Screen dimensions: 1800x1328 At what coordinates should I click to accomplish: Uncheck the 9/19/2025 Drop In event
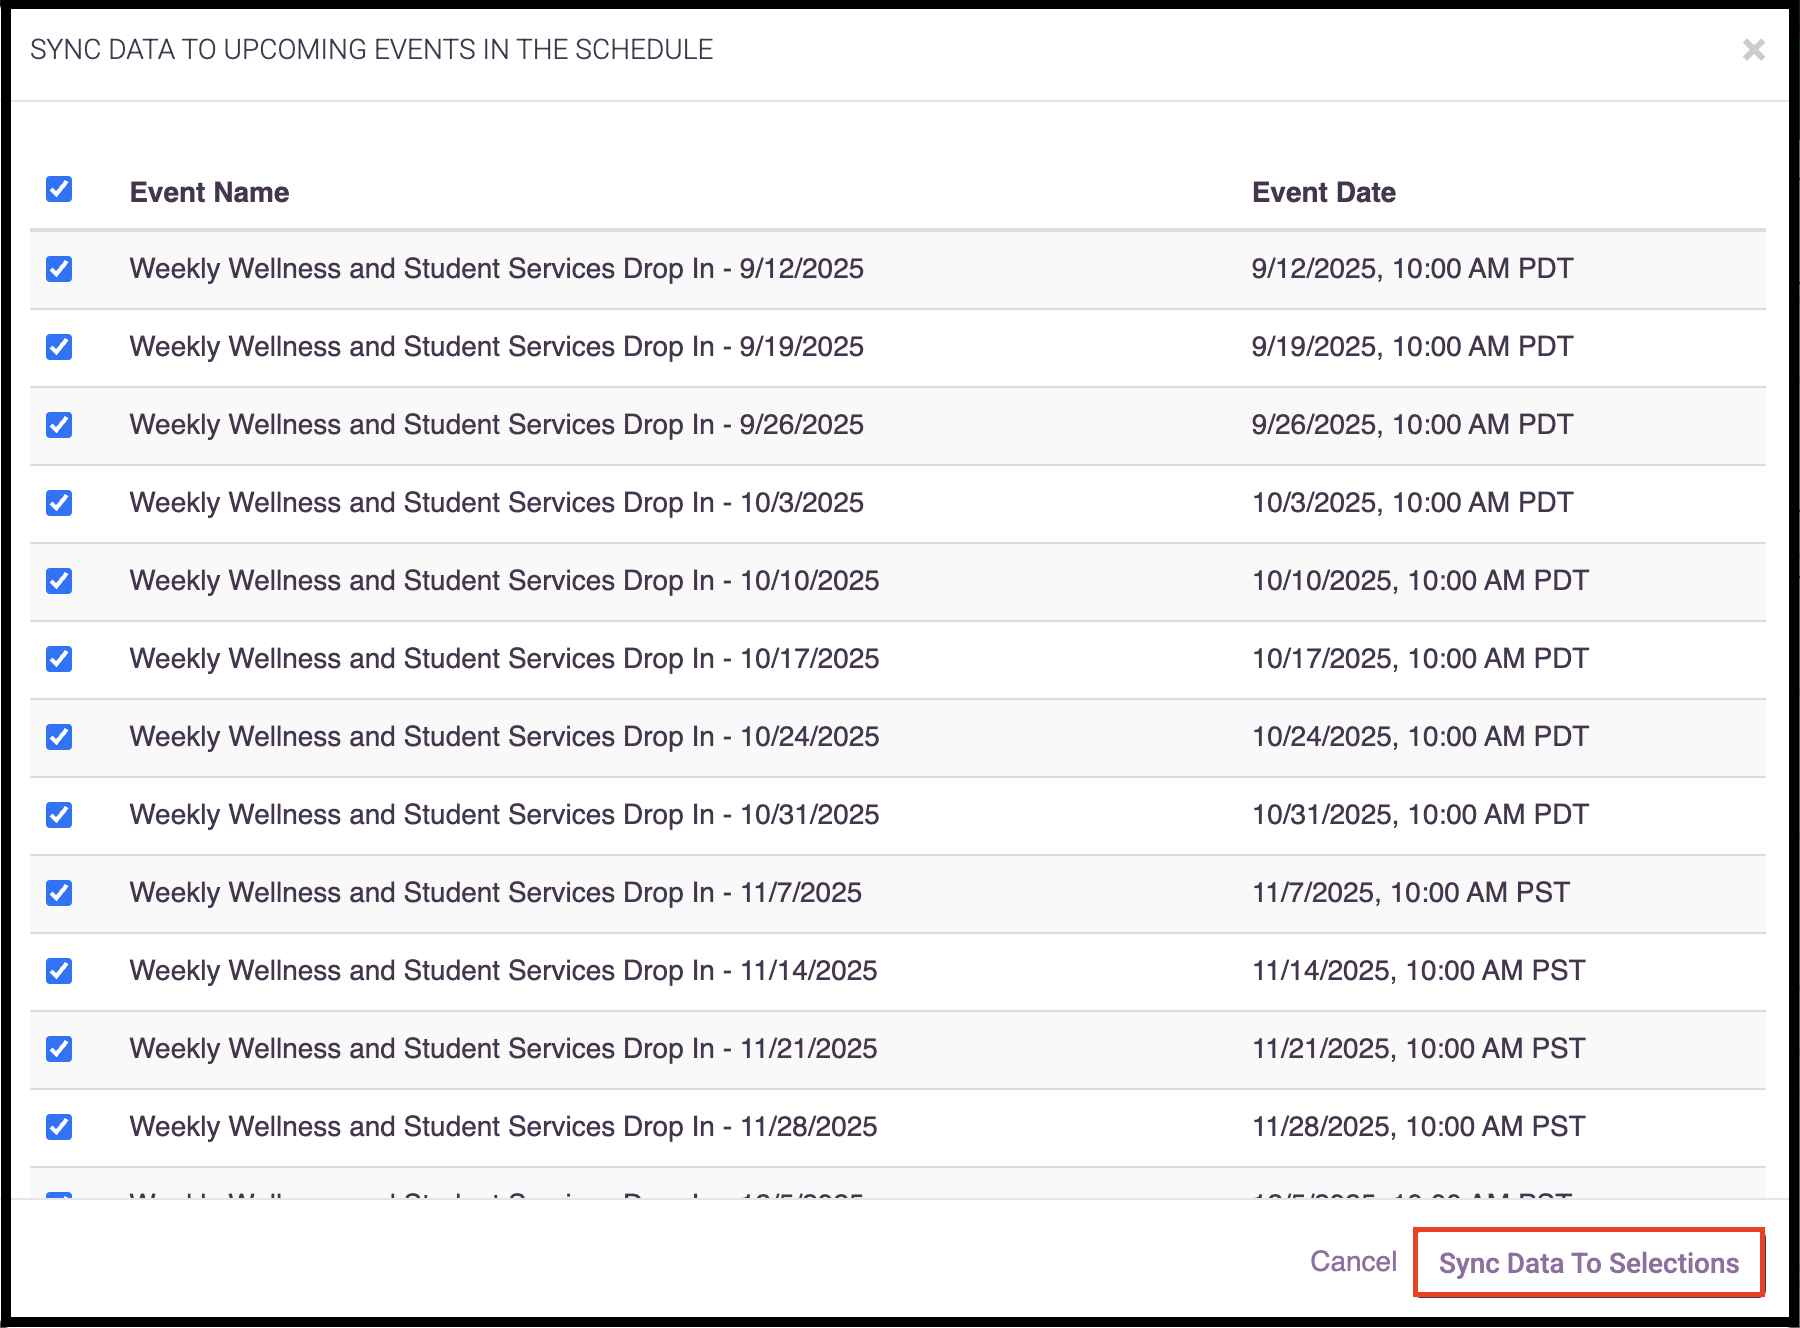(x=59, y=347)
